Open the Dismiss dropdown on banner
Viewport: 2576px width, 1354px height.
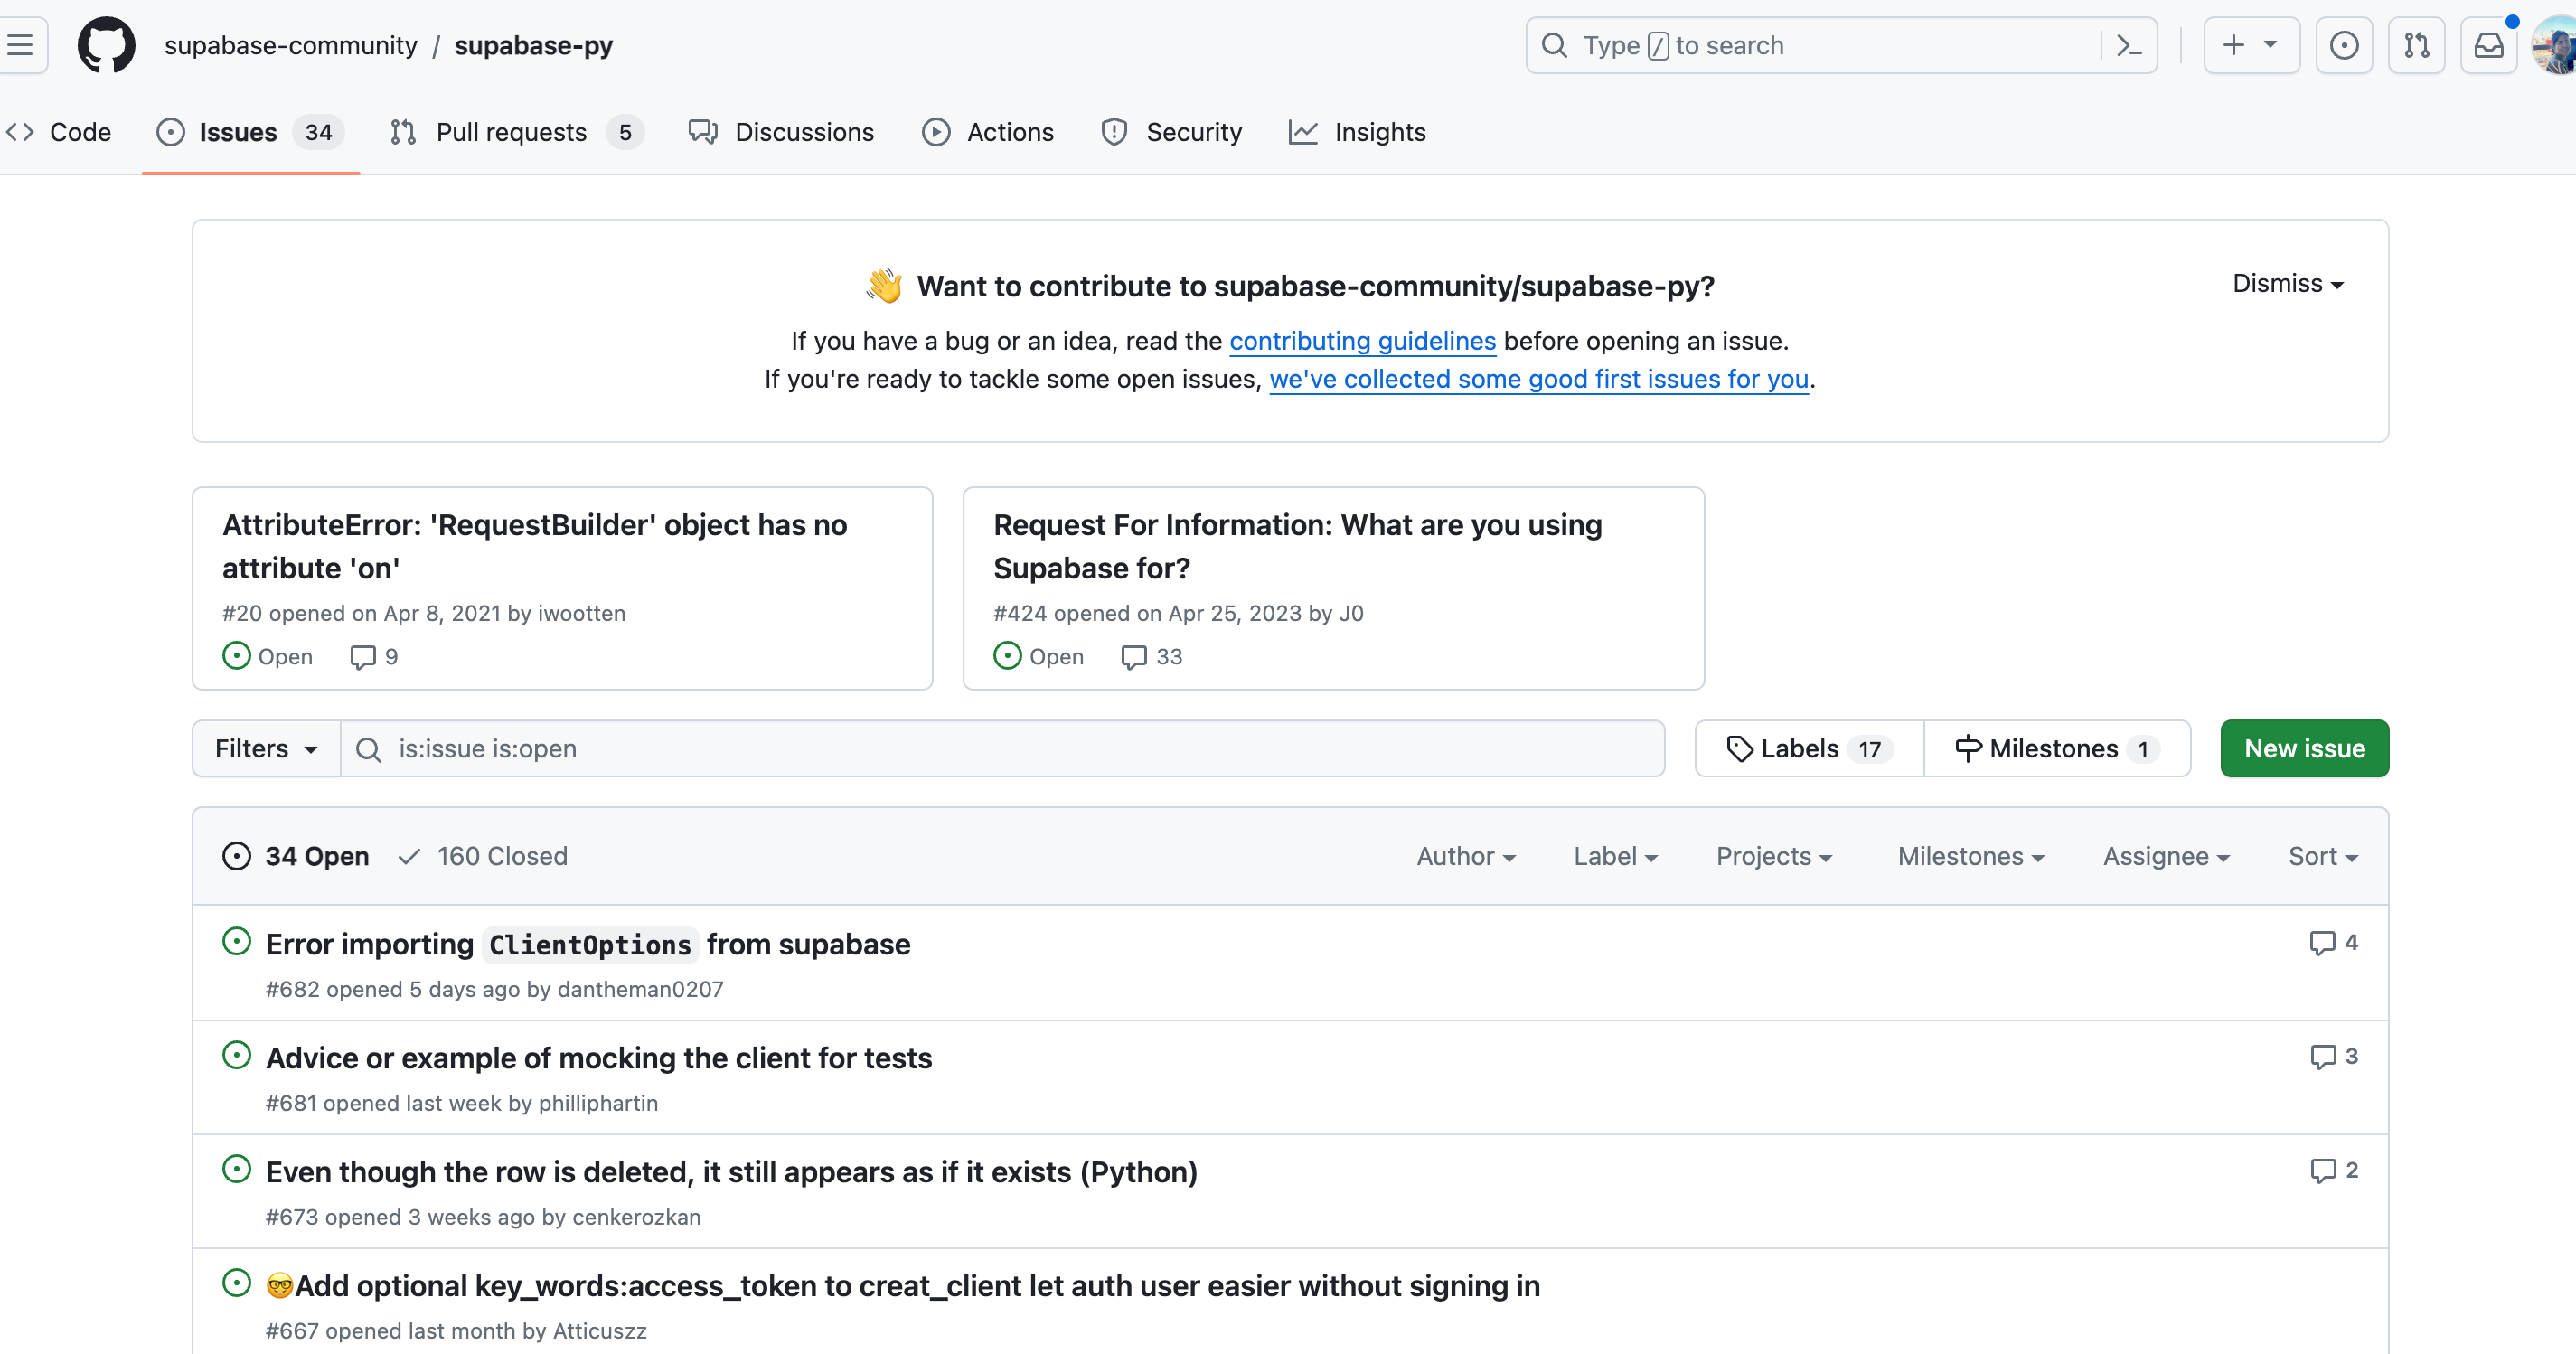coord(2287,284)
